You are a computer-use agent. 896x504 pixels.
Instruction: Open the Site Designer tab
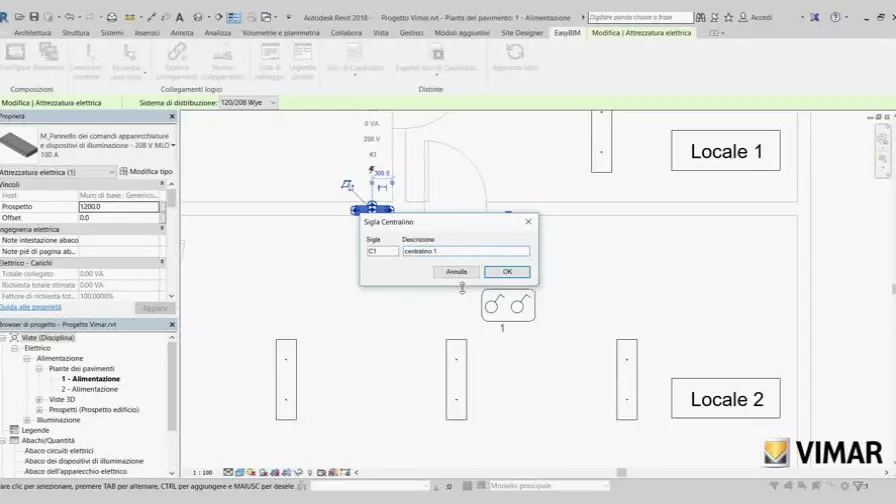(x=522, y=33)
